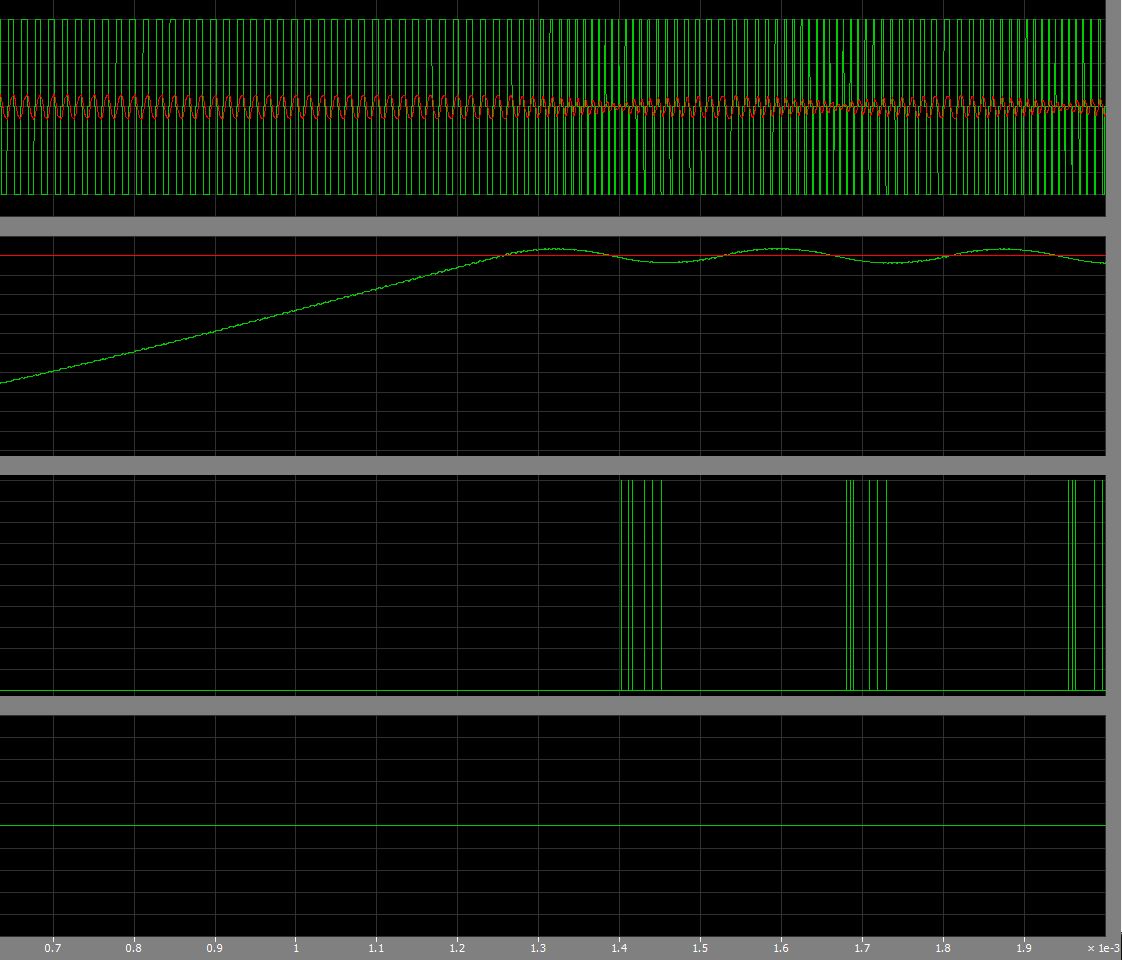The width and height of the screenshot is (1122, 960).
Task: Click the second pulse burst near 1.7
Action: pyautogui.click(x=866, y=585)
